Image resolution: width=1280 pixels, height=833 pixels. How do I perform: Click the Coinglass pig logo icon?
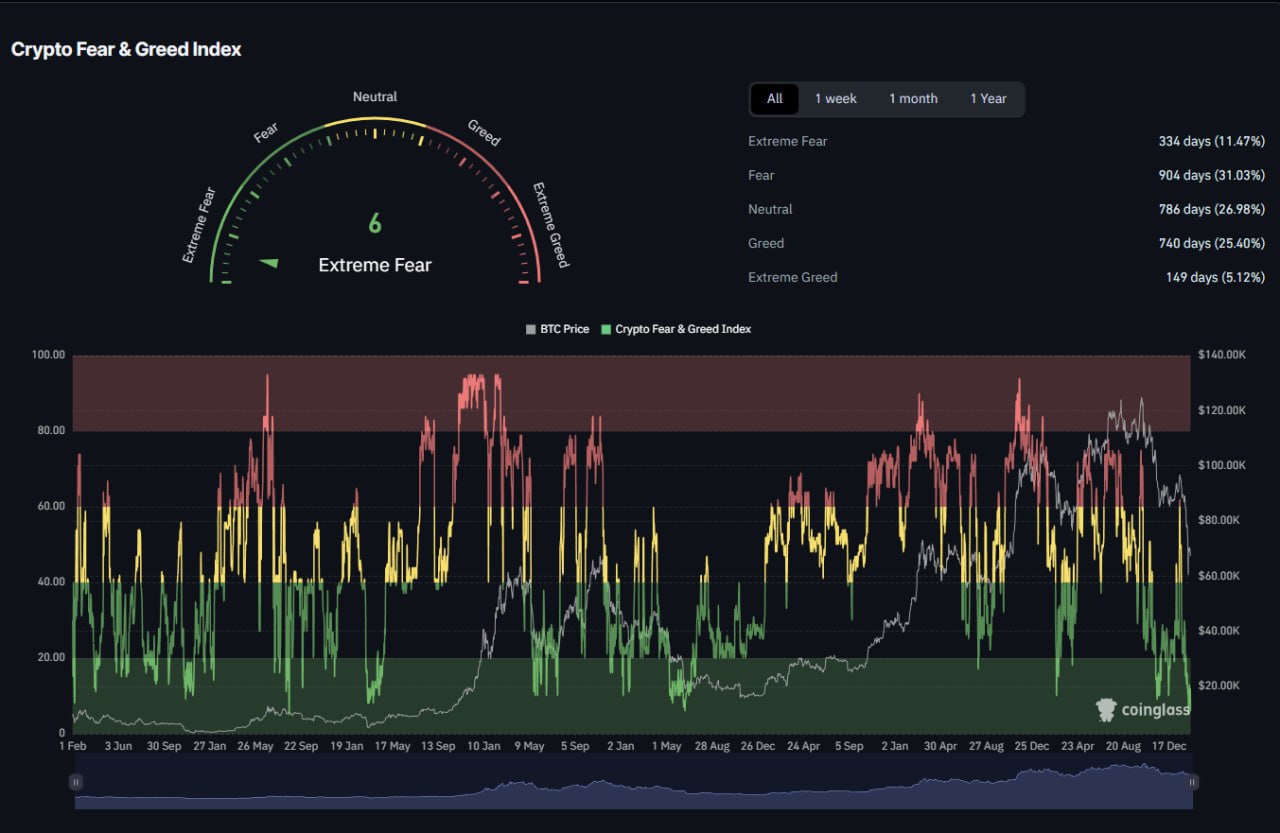coord(1104,709)
